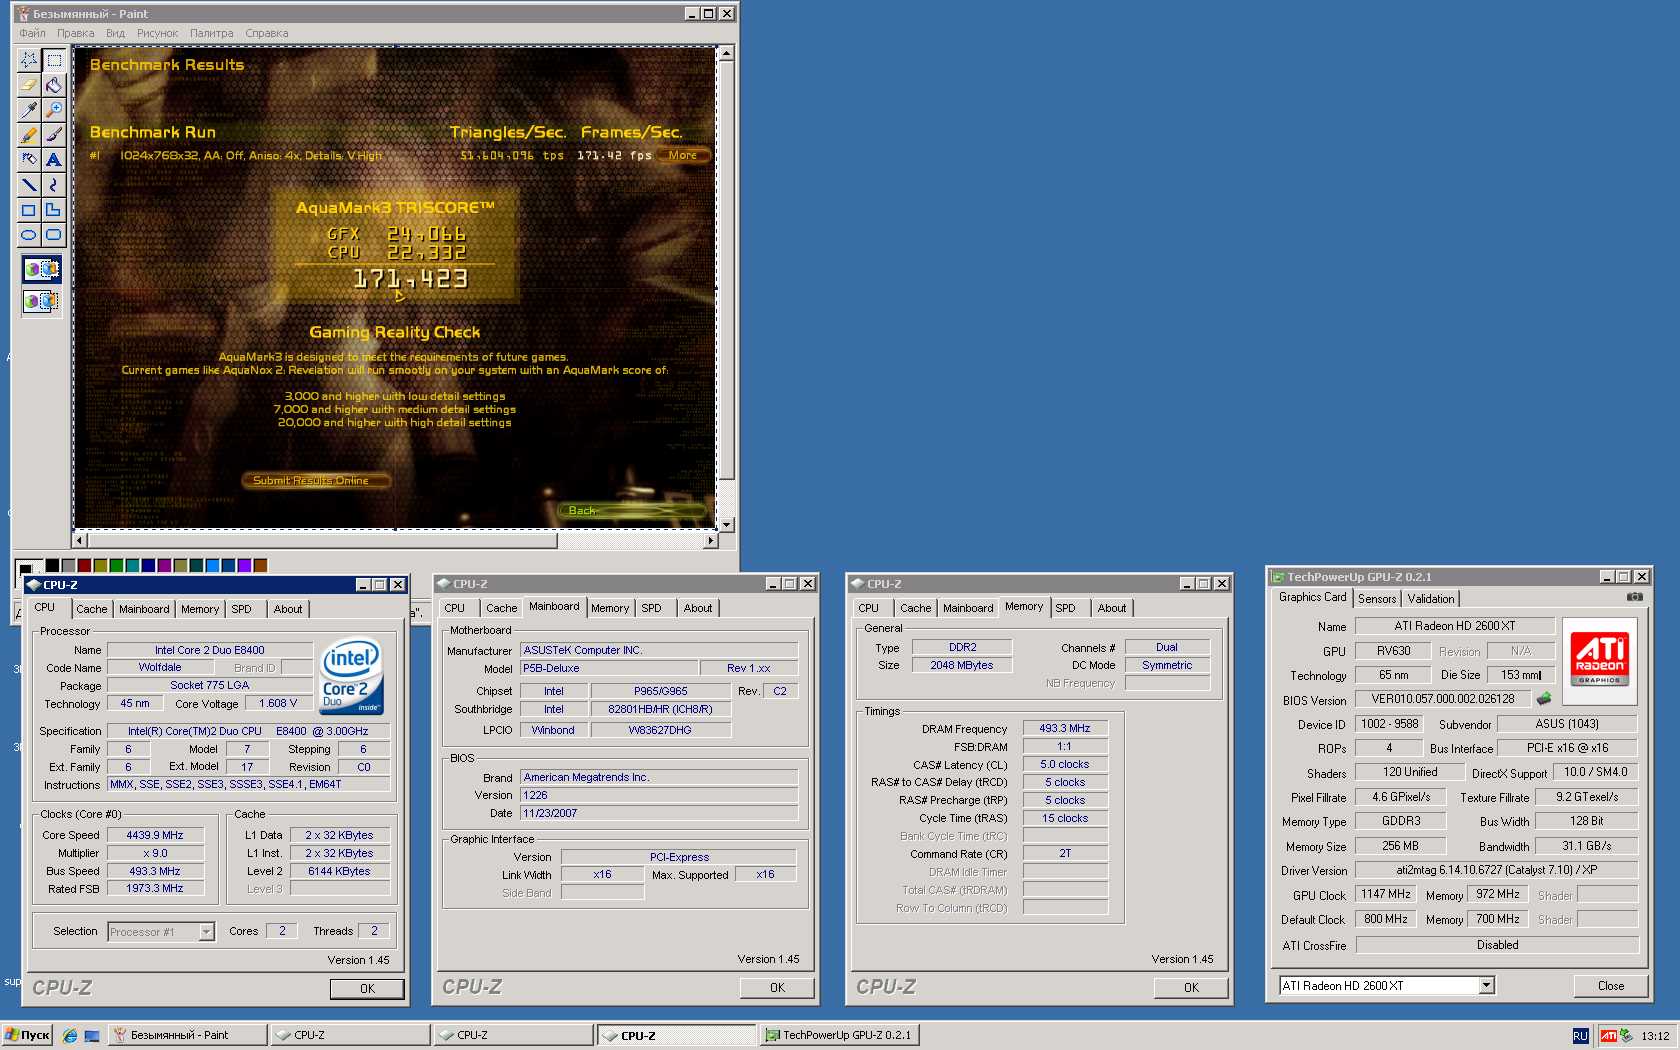1680x1050 pixels.
Task: Choose the Fill With Color bucket tool
Action: (54, 85)
